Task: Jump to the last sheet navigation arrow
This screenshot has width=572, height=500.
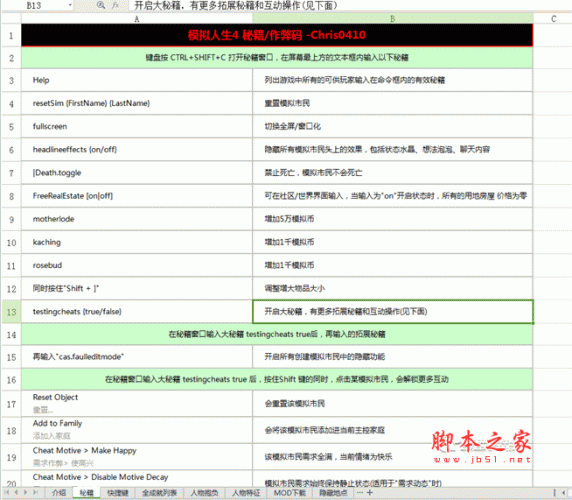Action: tap(35, 492)
